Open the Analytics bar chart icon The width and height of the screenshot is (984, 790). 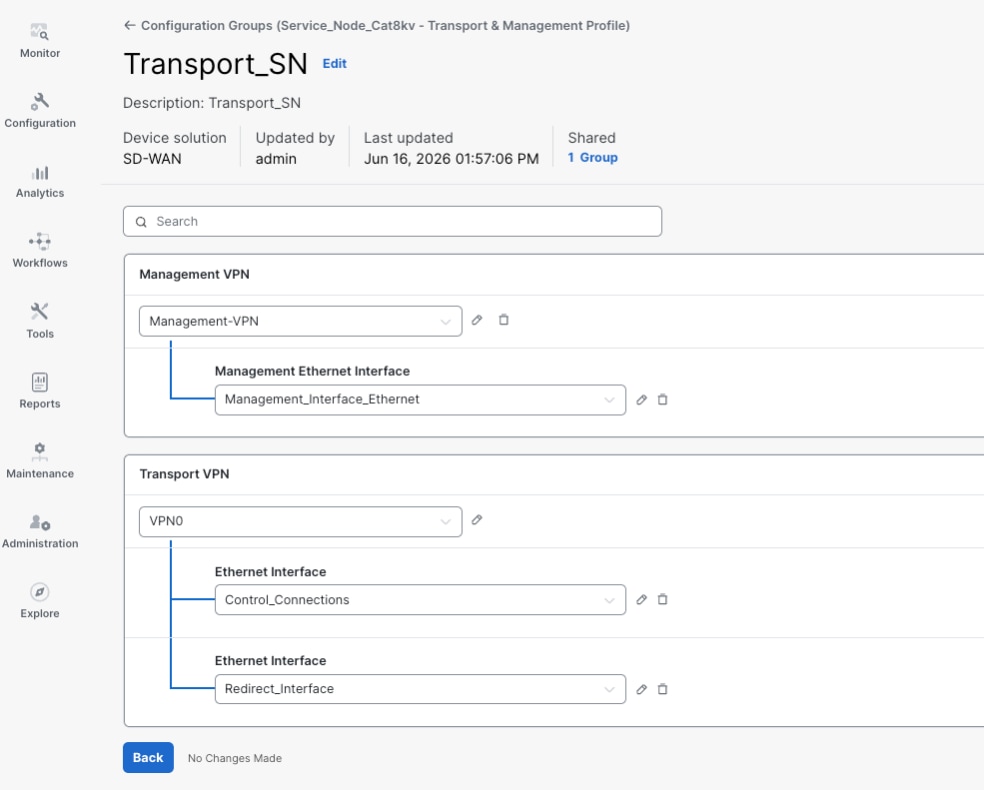pos(40,173)
